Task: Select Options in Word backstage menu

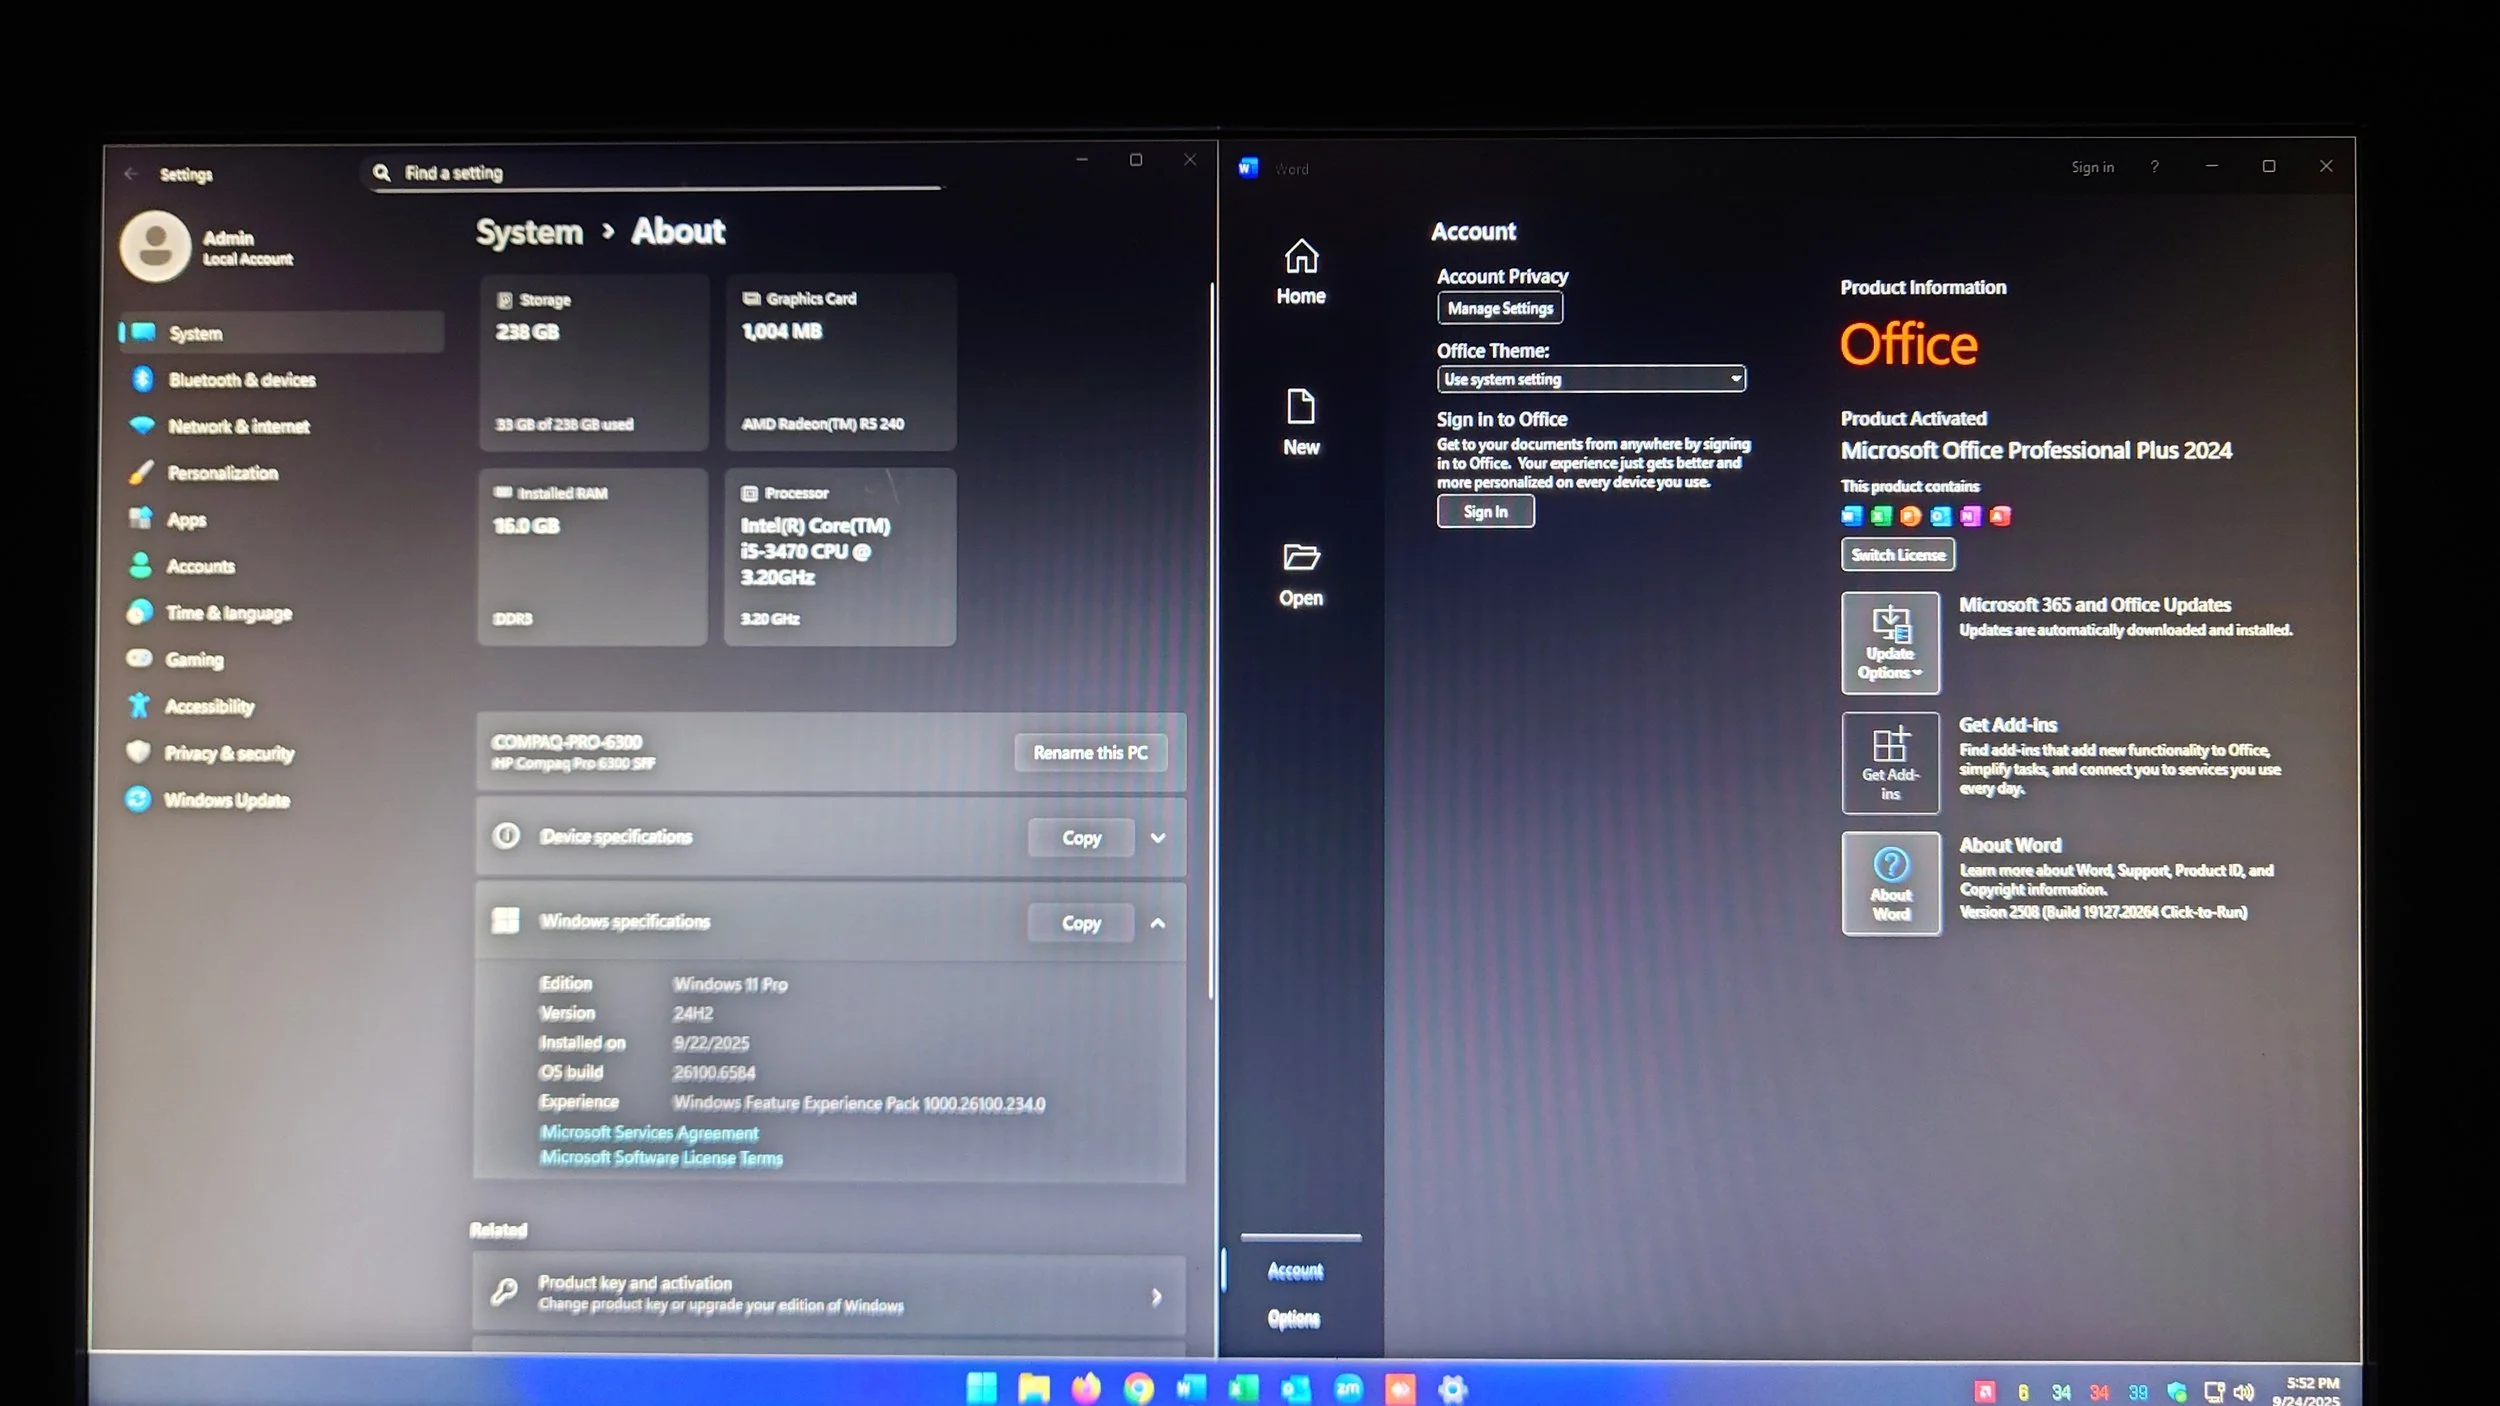Action: 1294,1318
